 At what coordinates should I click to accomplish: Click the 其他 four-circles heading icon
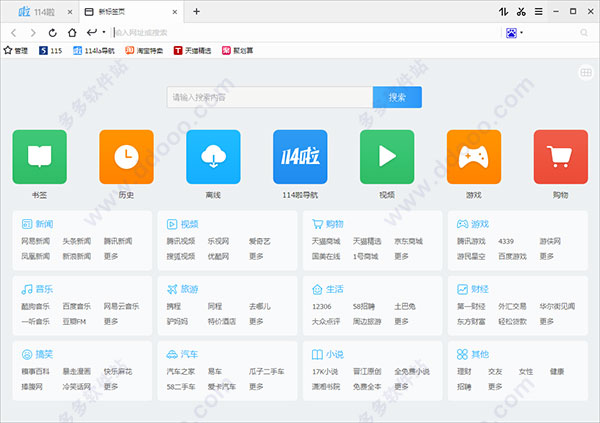462,354
